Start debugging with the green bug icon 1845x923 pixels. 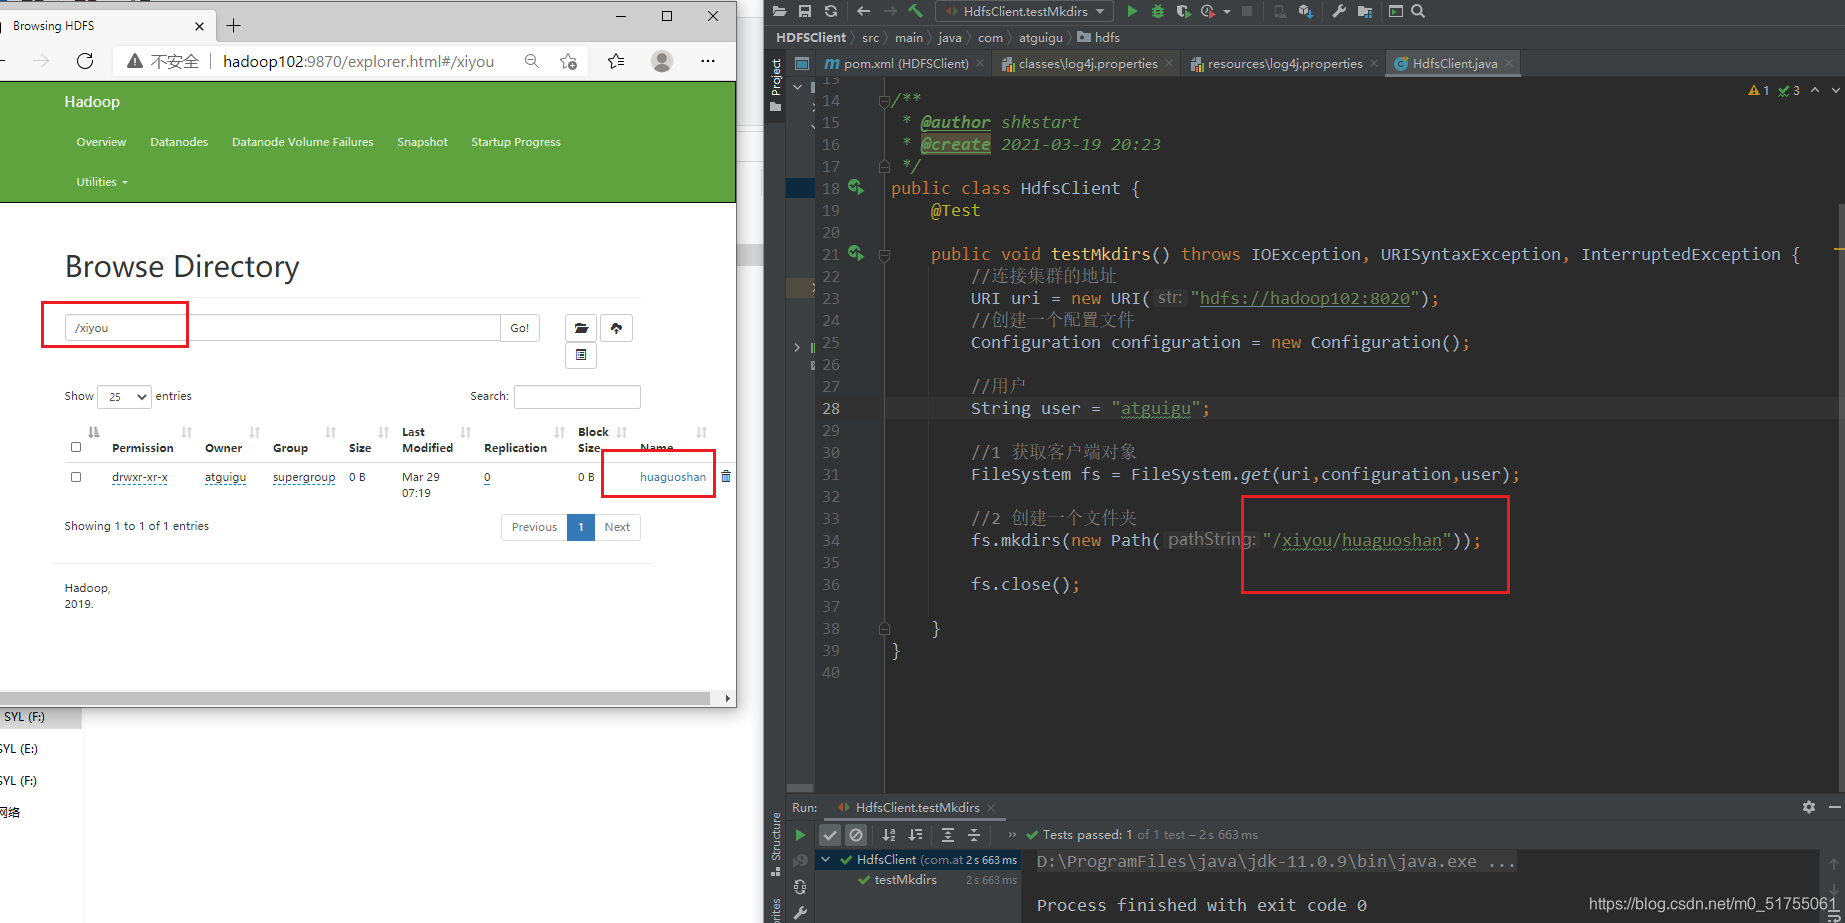1158,11
